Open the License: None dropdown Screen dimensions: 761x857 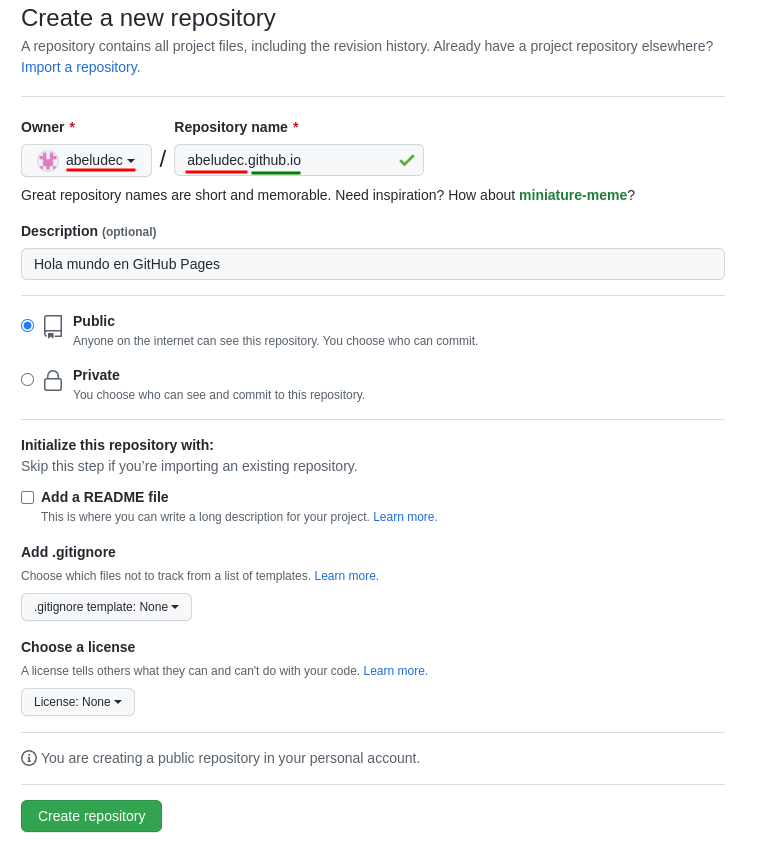[x=77, y=701]
